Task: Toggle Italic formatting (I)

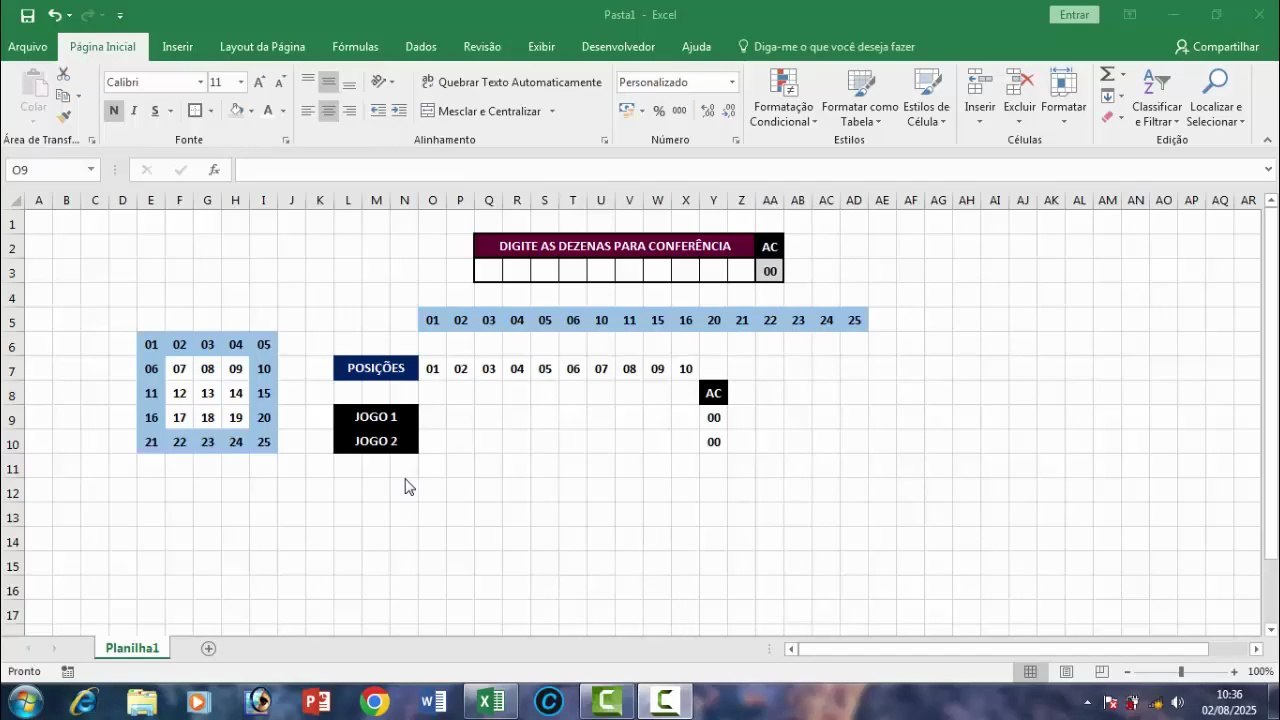Action: pyautogui.click(x=133, y=111)
